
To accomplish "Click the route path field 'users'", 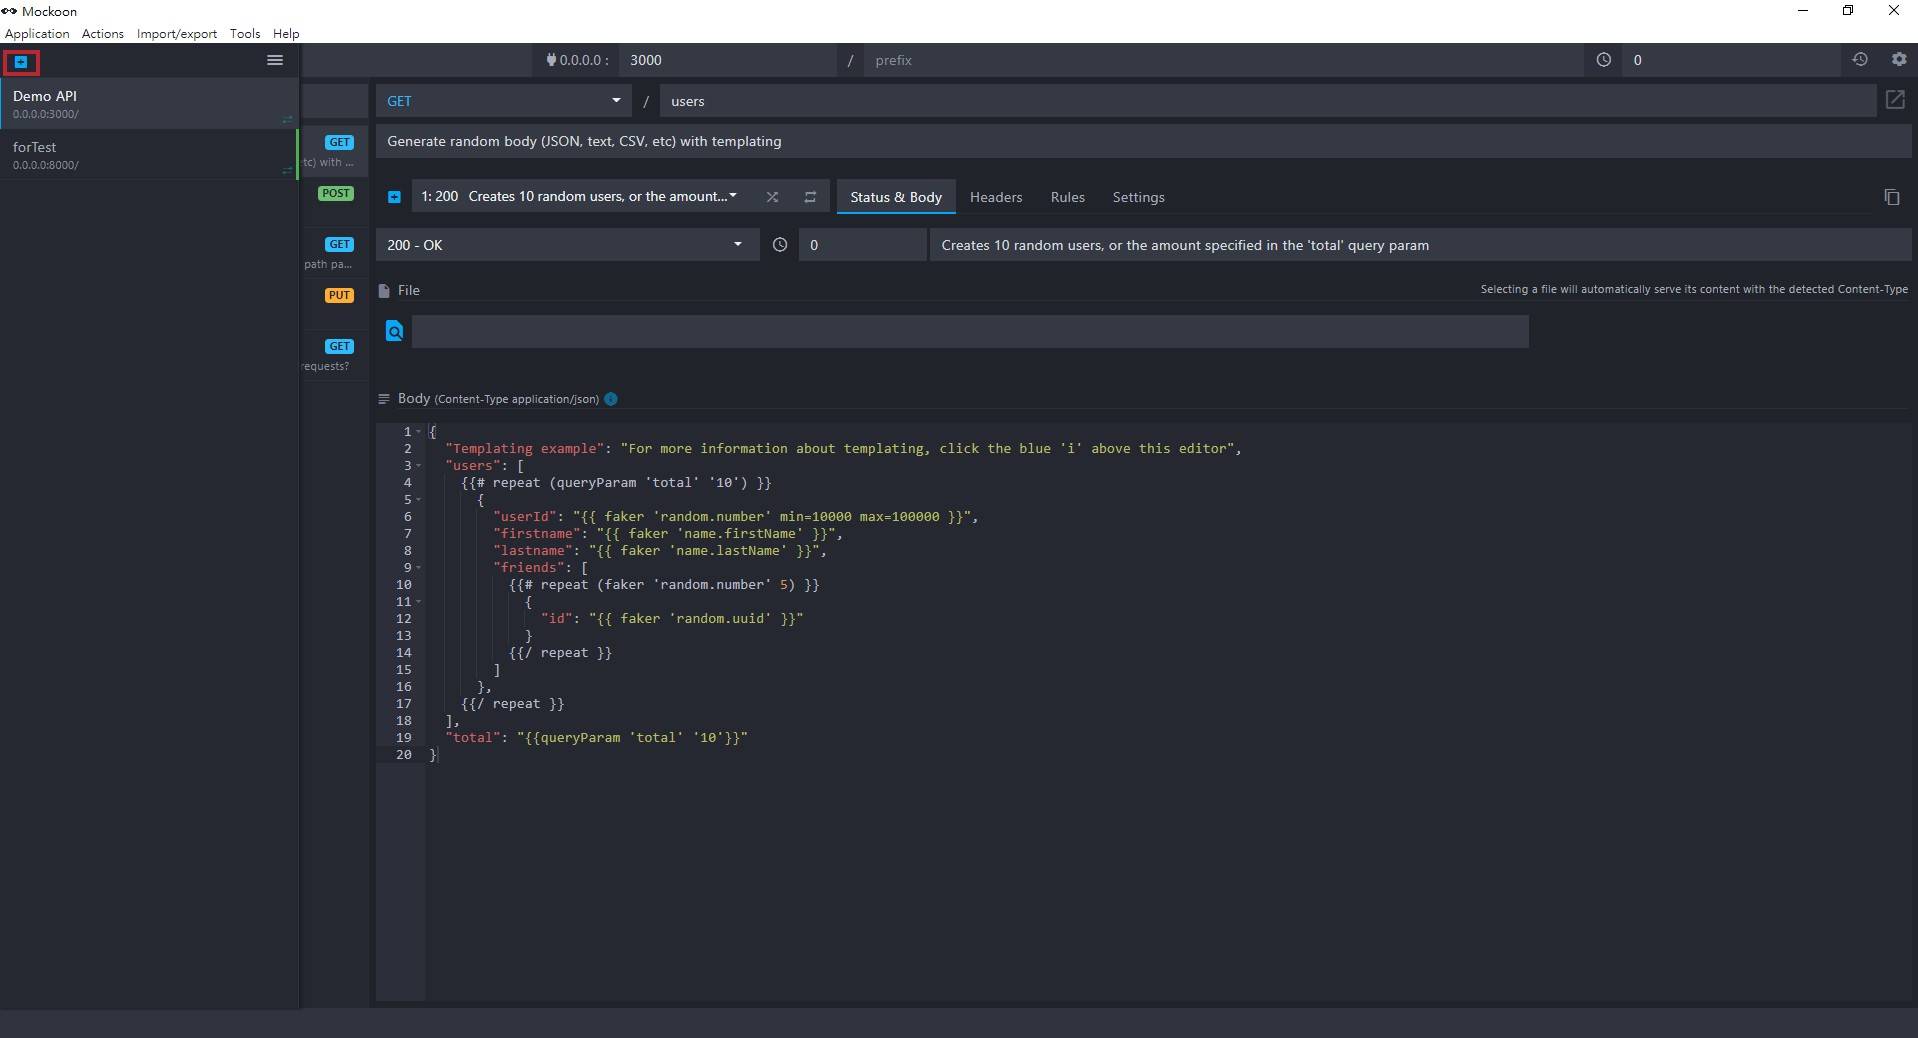I will [1267, 101].
